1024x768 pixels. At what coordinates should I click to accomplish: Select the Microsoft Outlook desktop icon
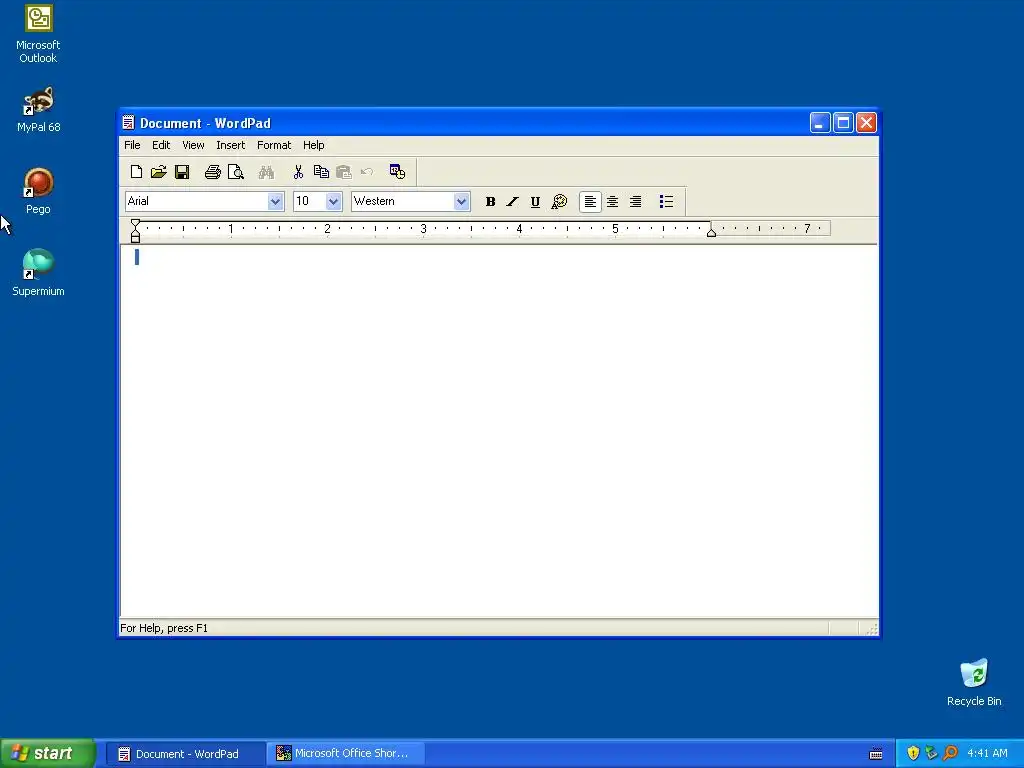[x=38, y=34]
